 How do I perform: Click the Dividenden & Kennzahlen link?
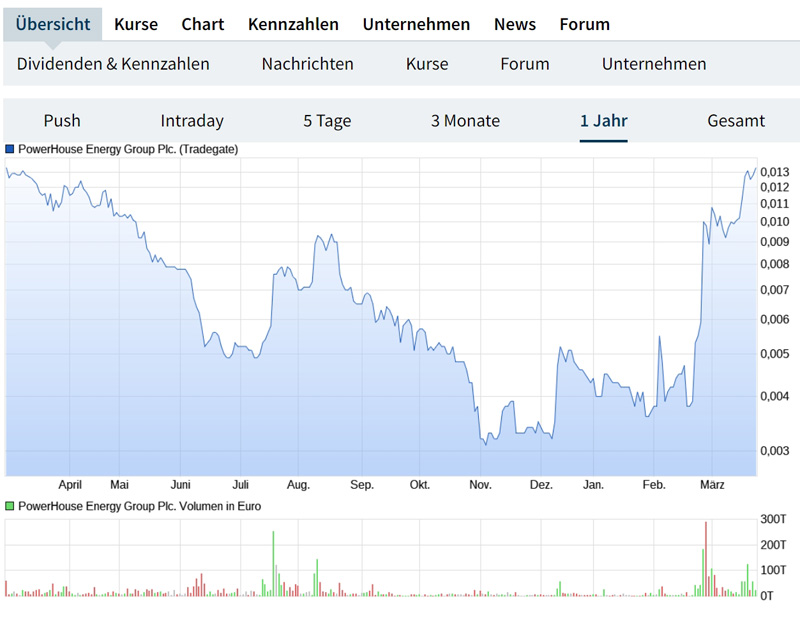coord(113,64)
